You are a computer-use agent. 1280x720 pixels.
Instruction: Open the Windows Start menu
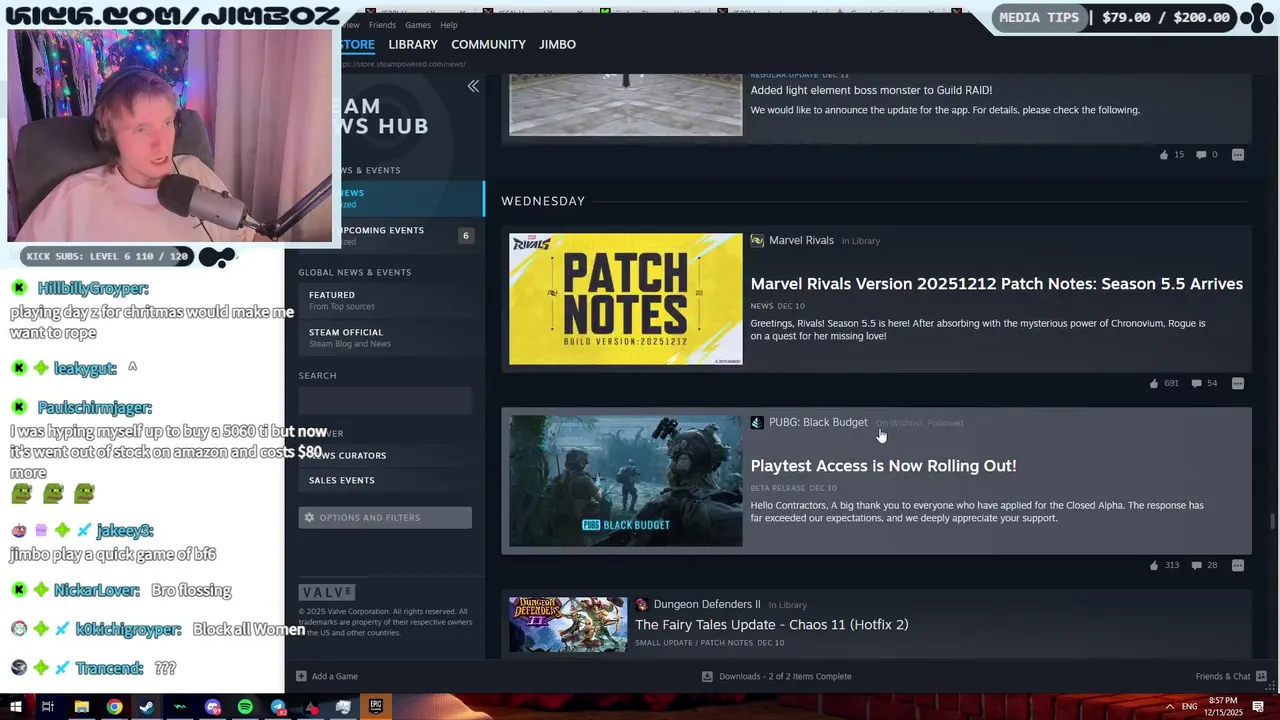pos(15,707)
